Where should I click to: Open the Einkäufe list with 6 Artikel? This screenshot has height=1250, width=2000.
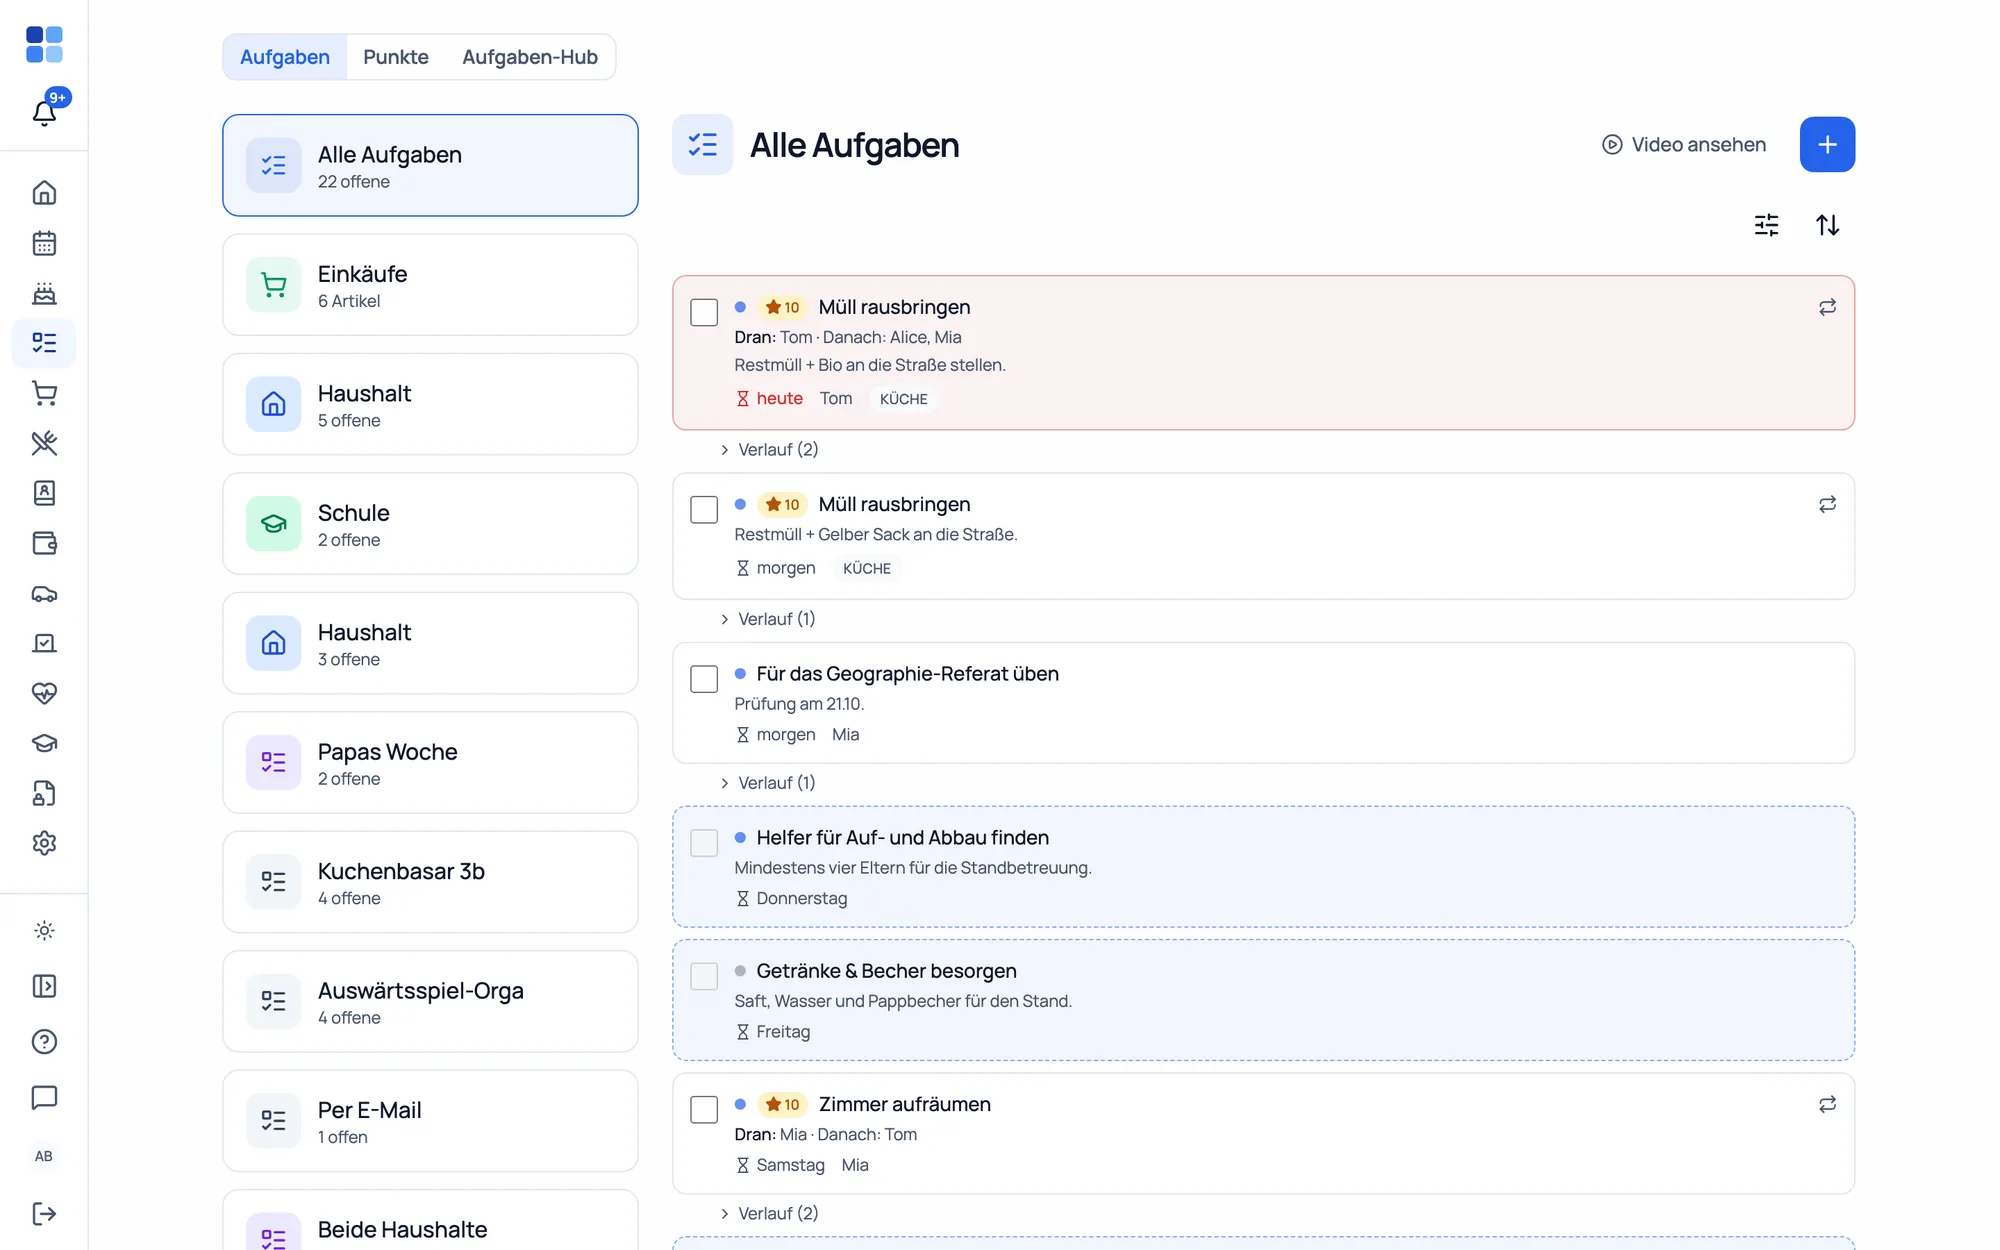point(430,285)
